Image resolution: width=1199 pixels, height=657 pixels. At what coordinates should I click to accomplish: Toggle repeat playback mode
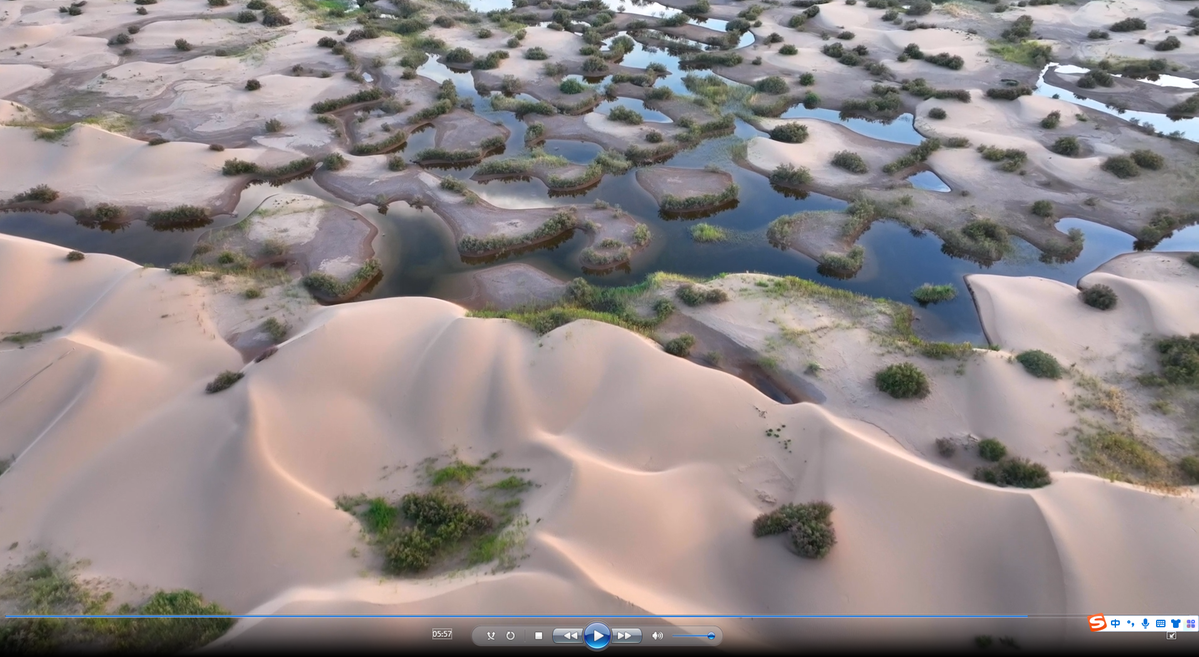pyautogui.click(x=510, y=635)
